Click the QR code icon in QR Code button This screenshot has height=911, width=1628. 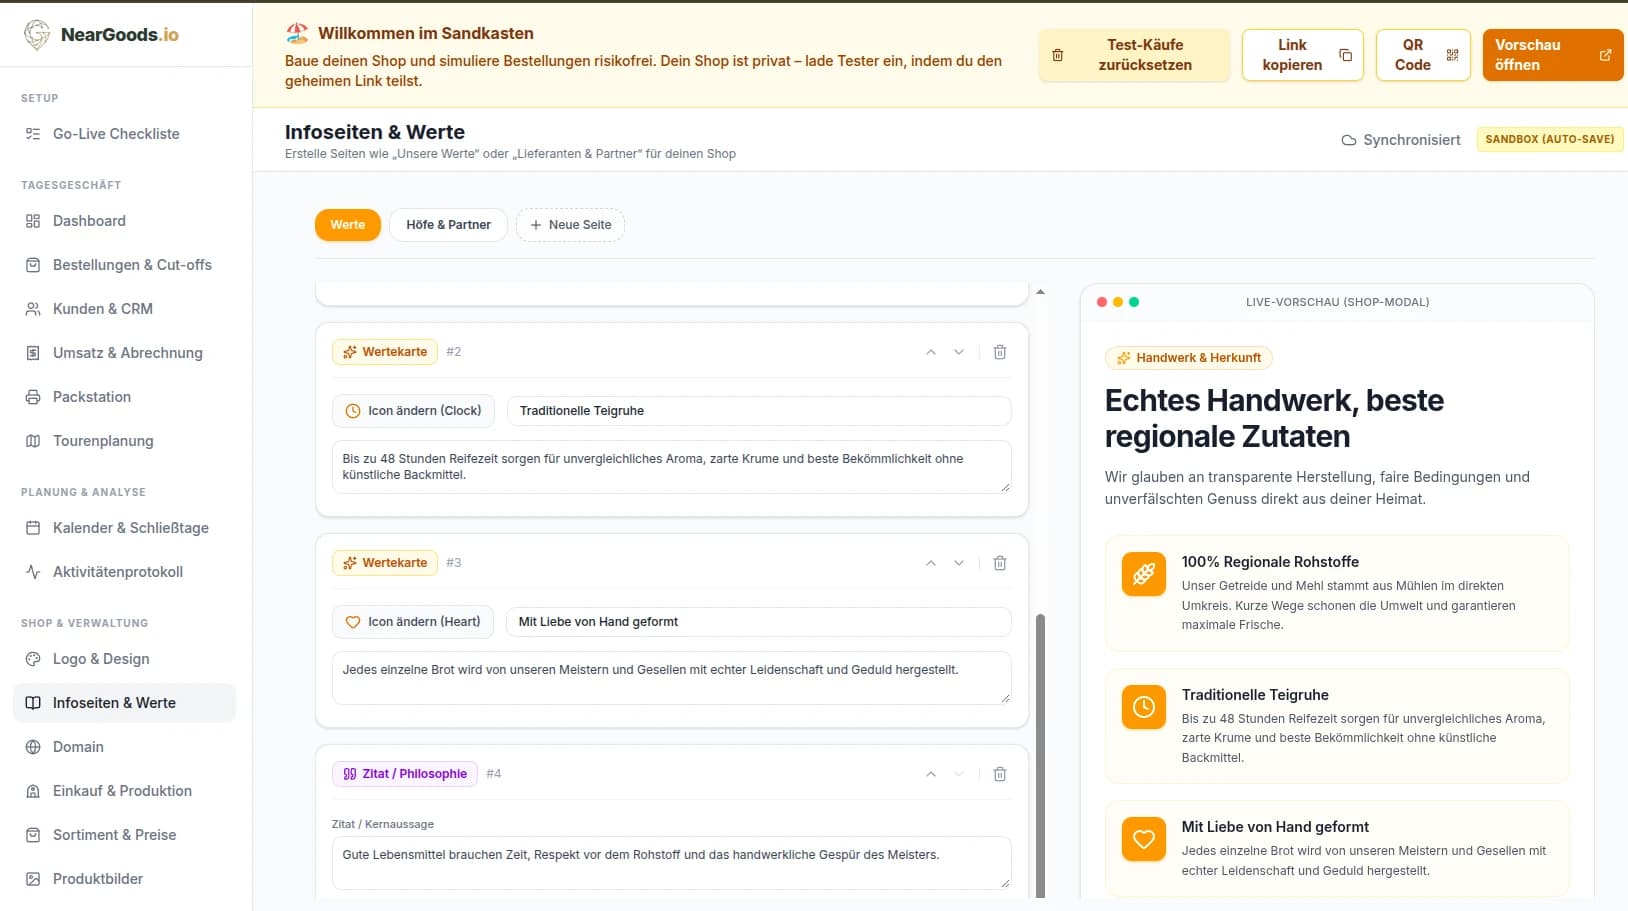[x=1452, y=55]
